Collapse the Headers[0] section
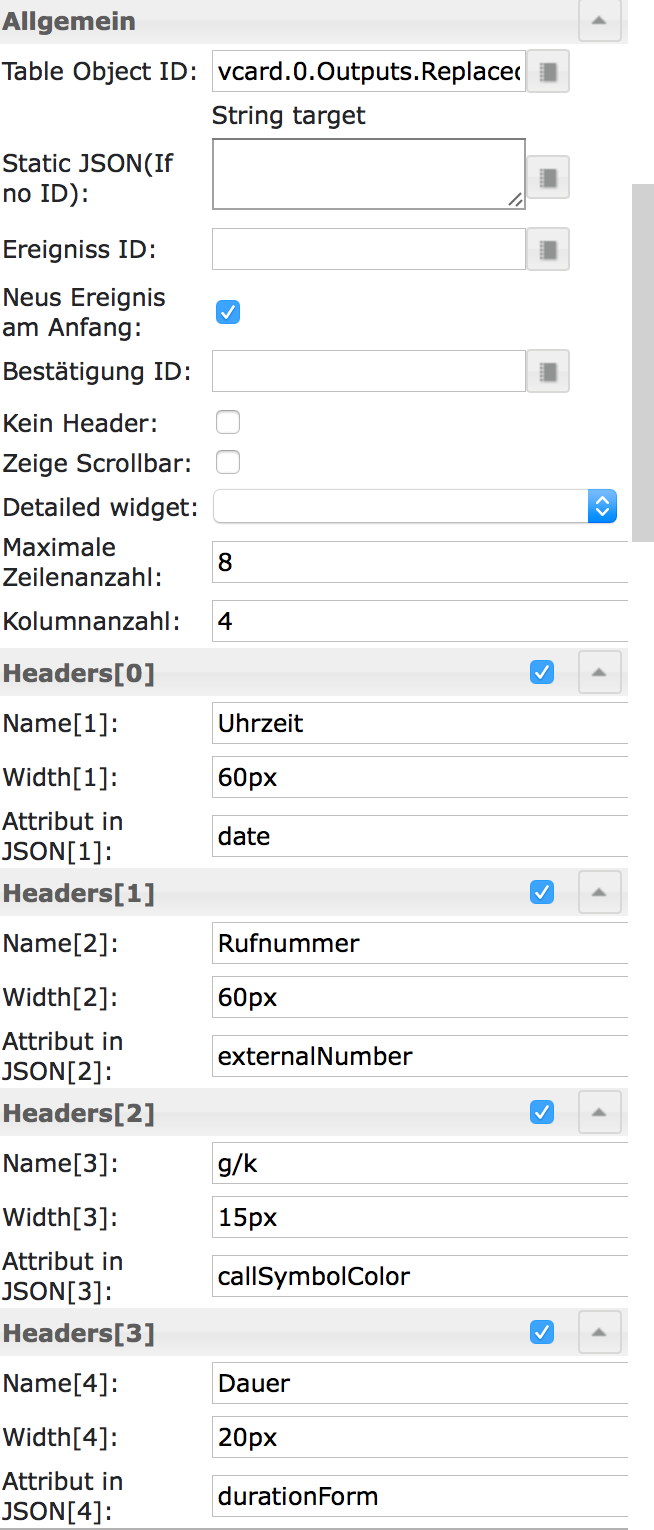 pos(599,672)
